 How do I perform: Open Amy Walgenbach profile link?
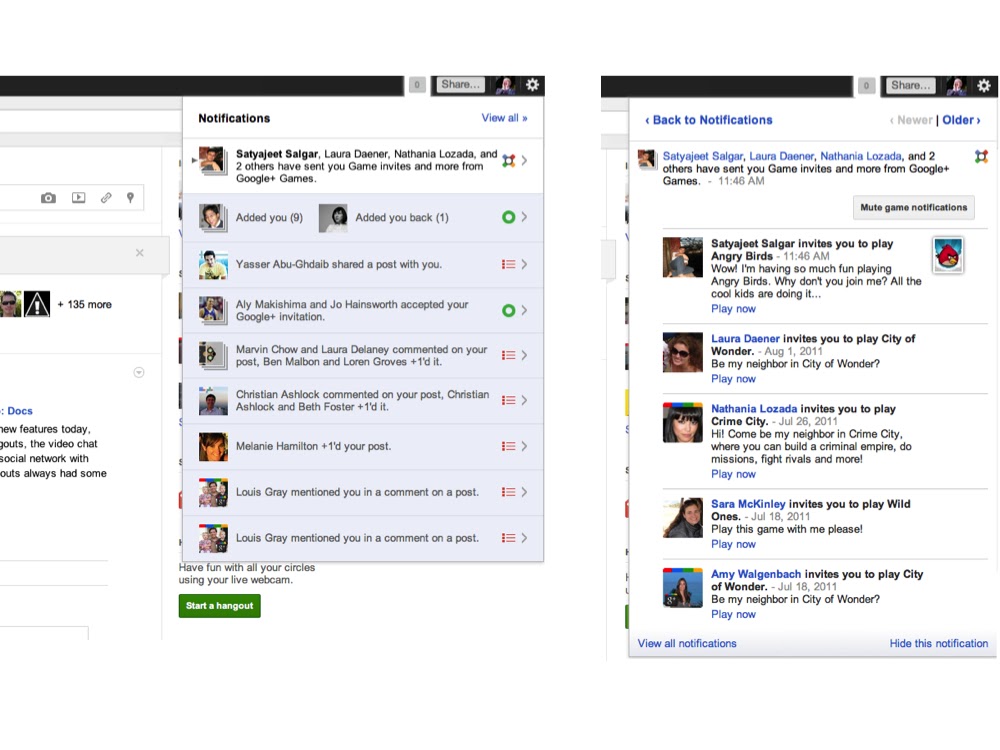click(756, 574)
